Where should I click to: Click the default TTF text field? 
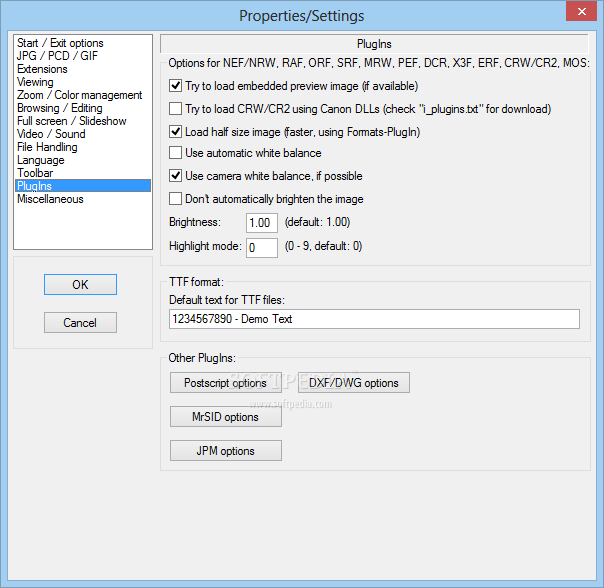374,319
